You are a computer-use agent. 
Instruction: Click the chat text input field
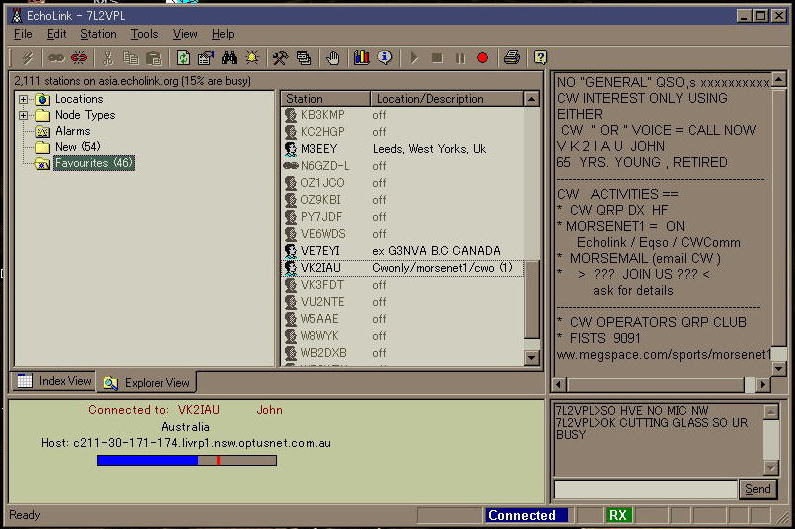pos(645,489)
